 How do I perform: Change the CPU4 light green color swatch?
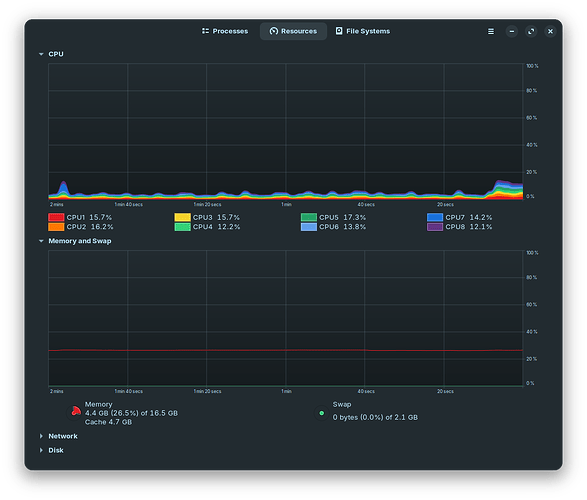[x=182, y=227]
